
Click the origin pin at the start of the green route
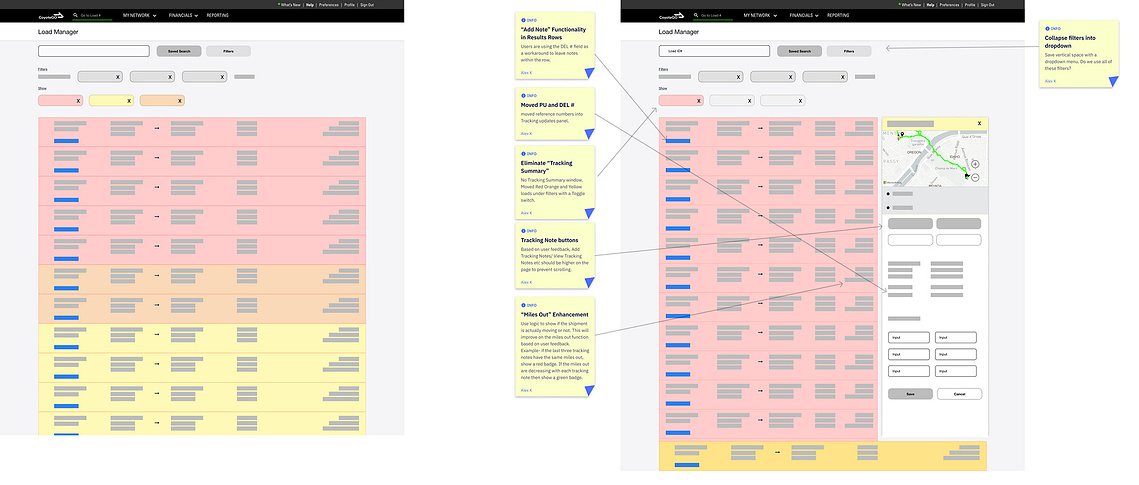coord(901,136)
